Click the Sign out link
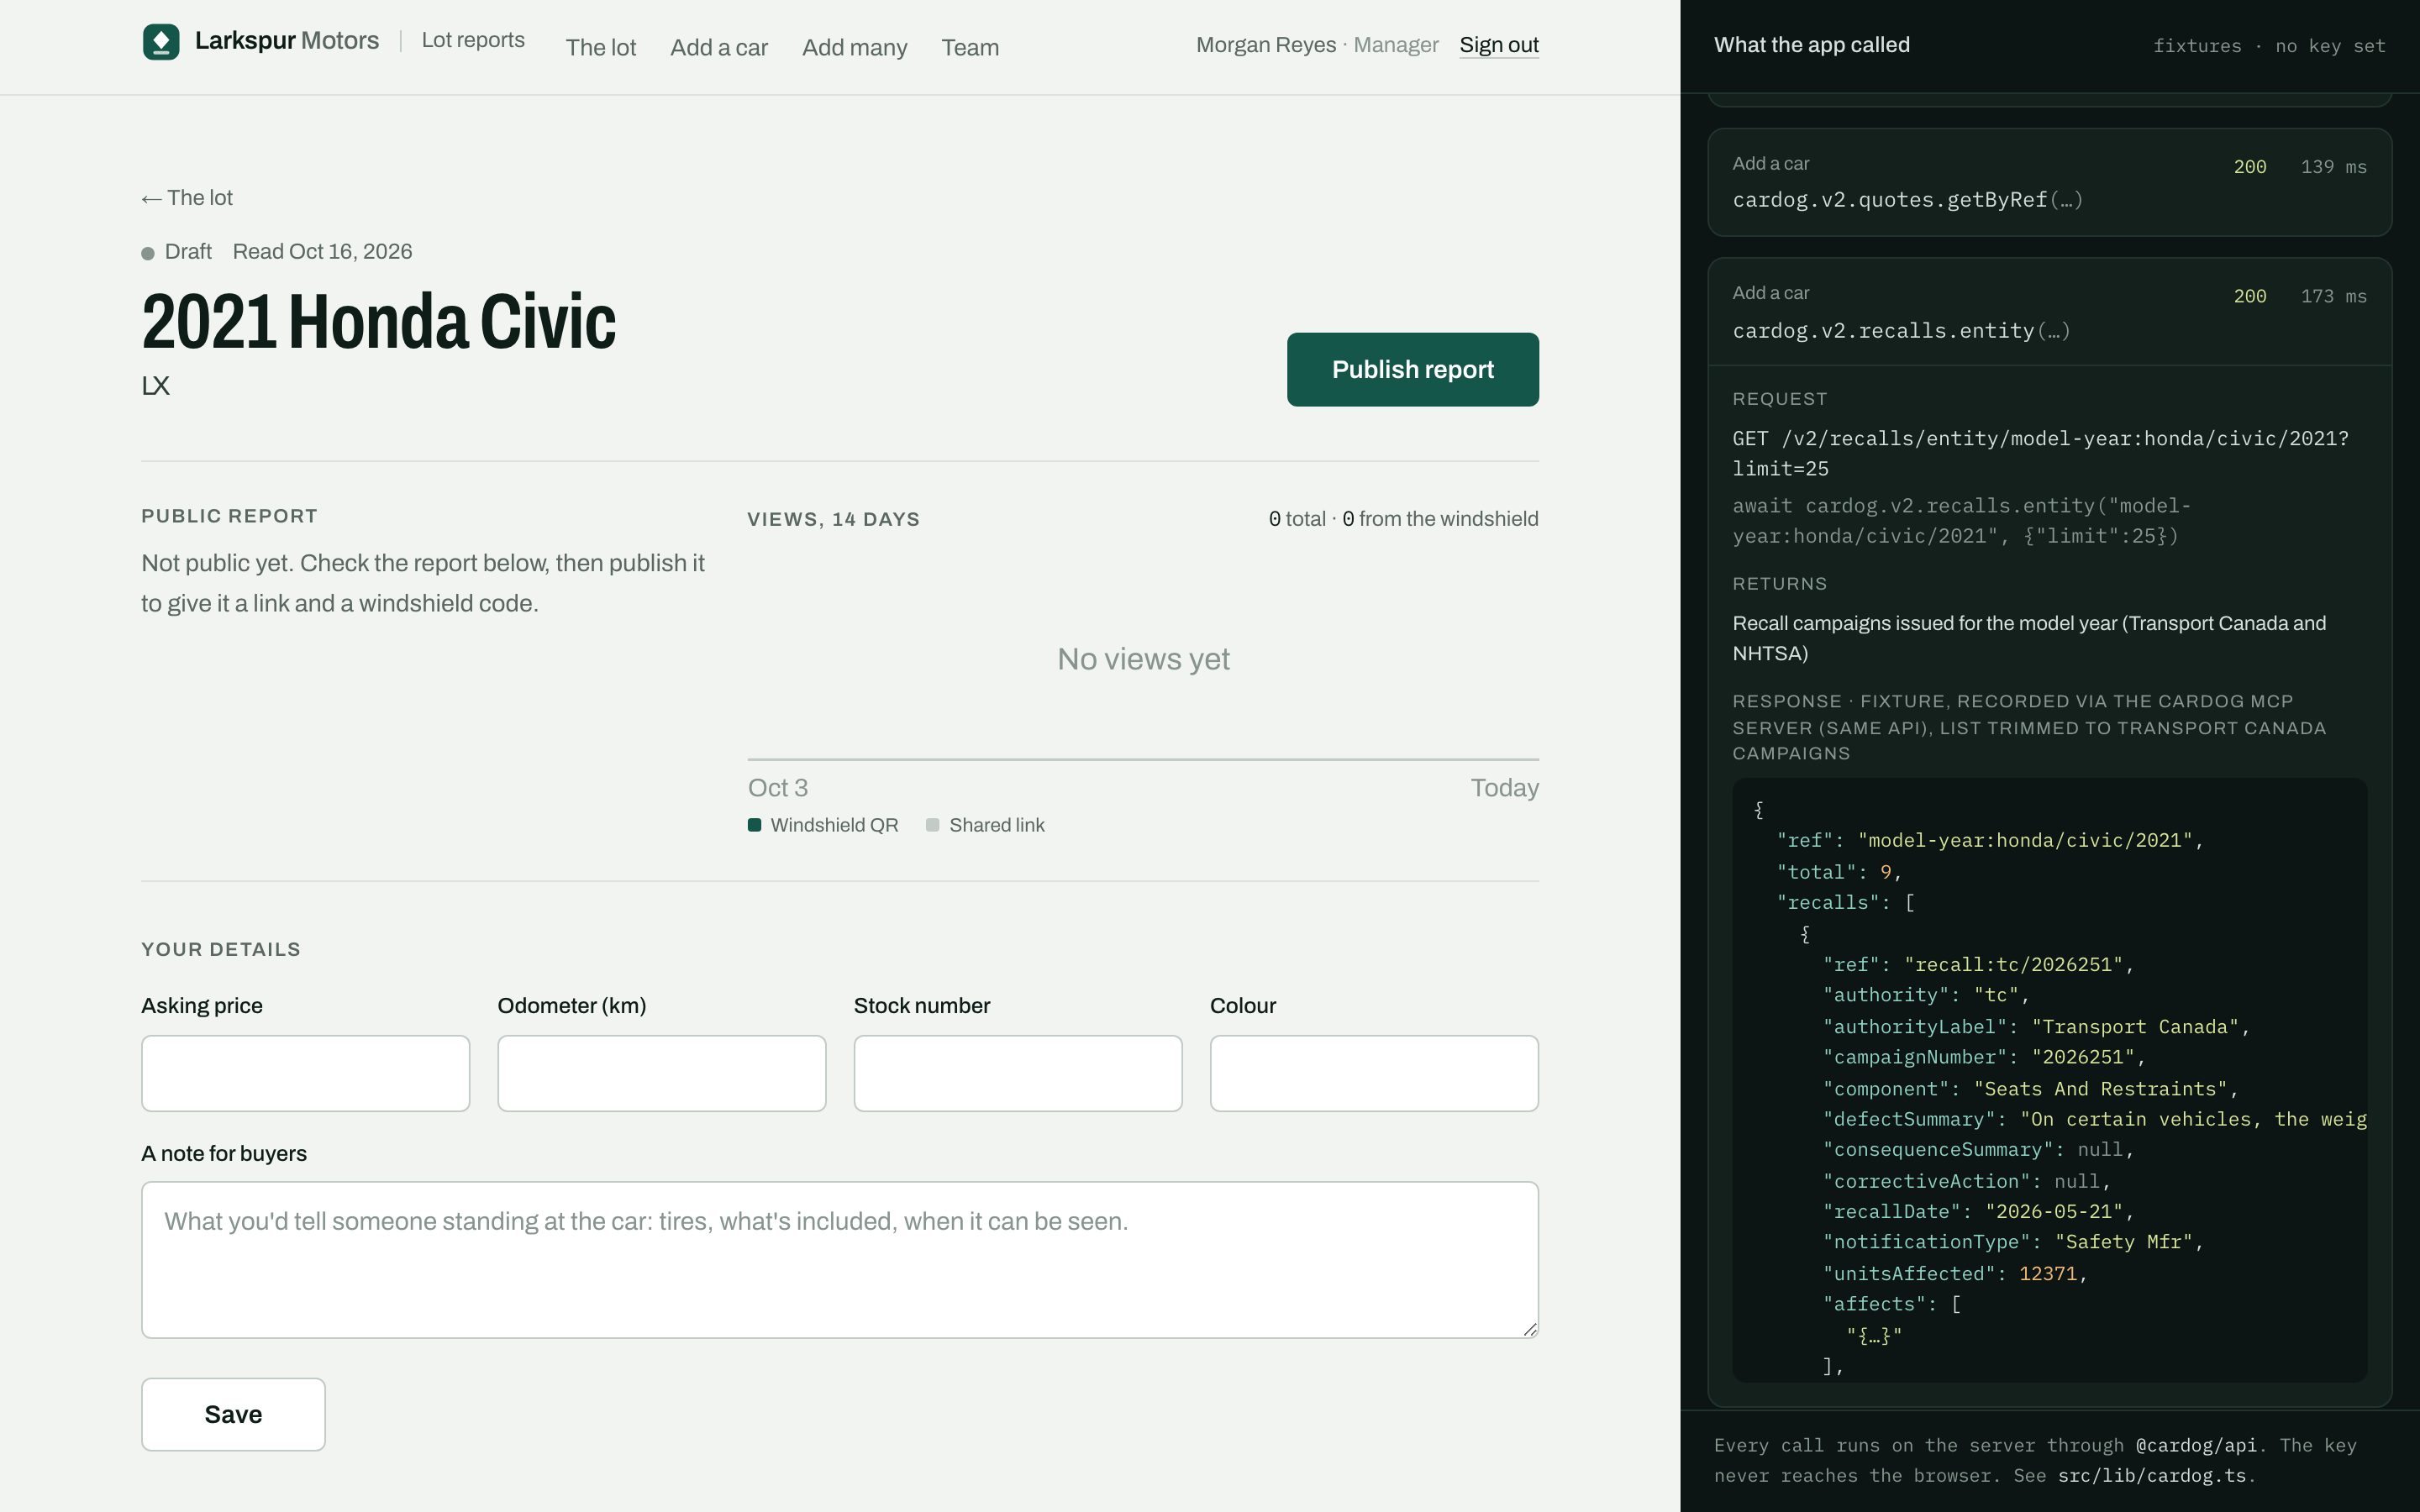 click(x=1499, y=45)
